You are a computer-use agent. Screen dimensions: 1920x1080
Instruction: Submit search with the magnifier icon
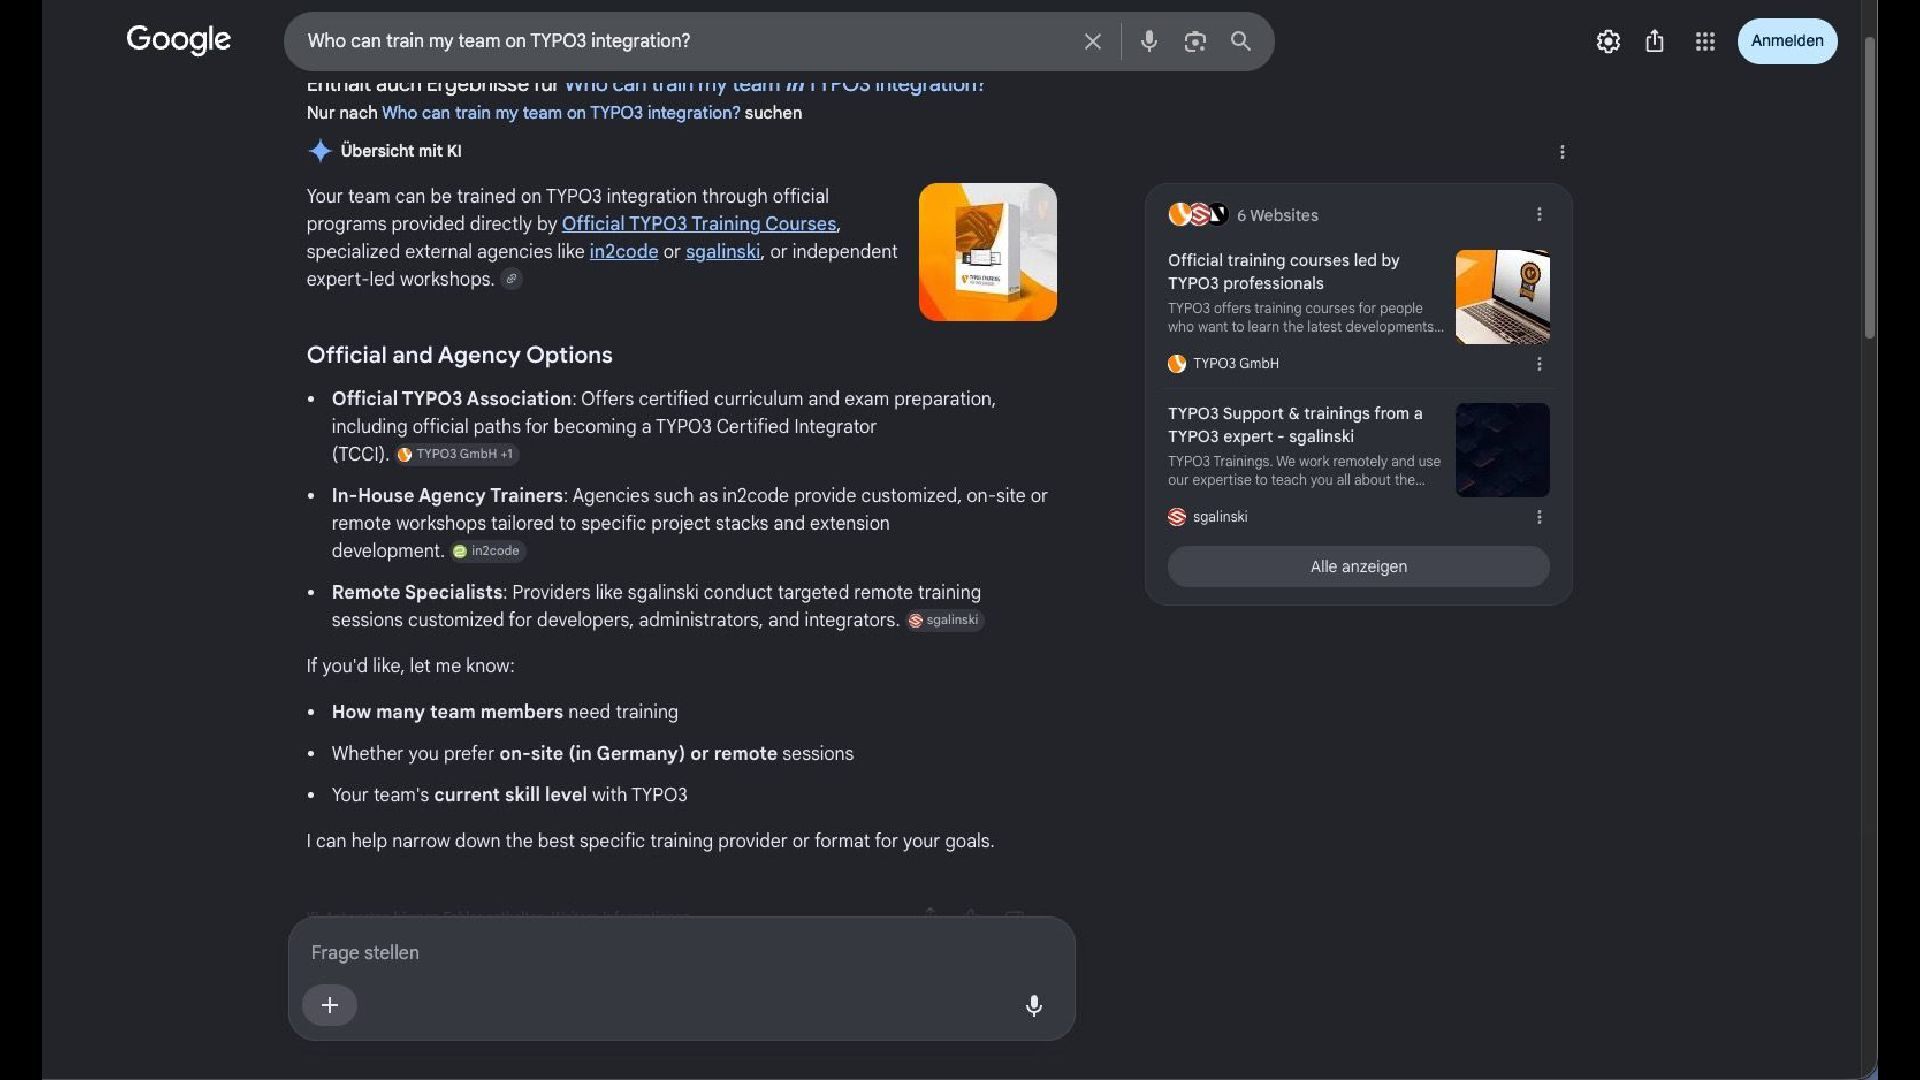point(1241,41)
